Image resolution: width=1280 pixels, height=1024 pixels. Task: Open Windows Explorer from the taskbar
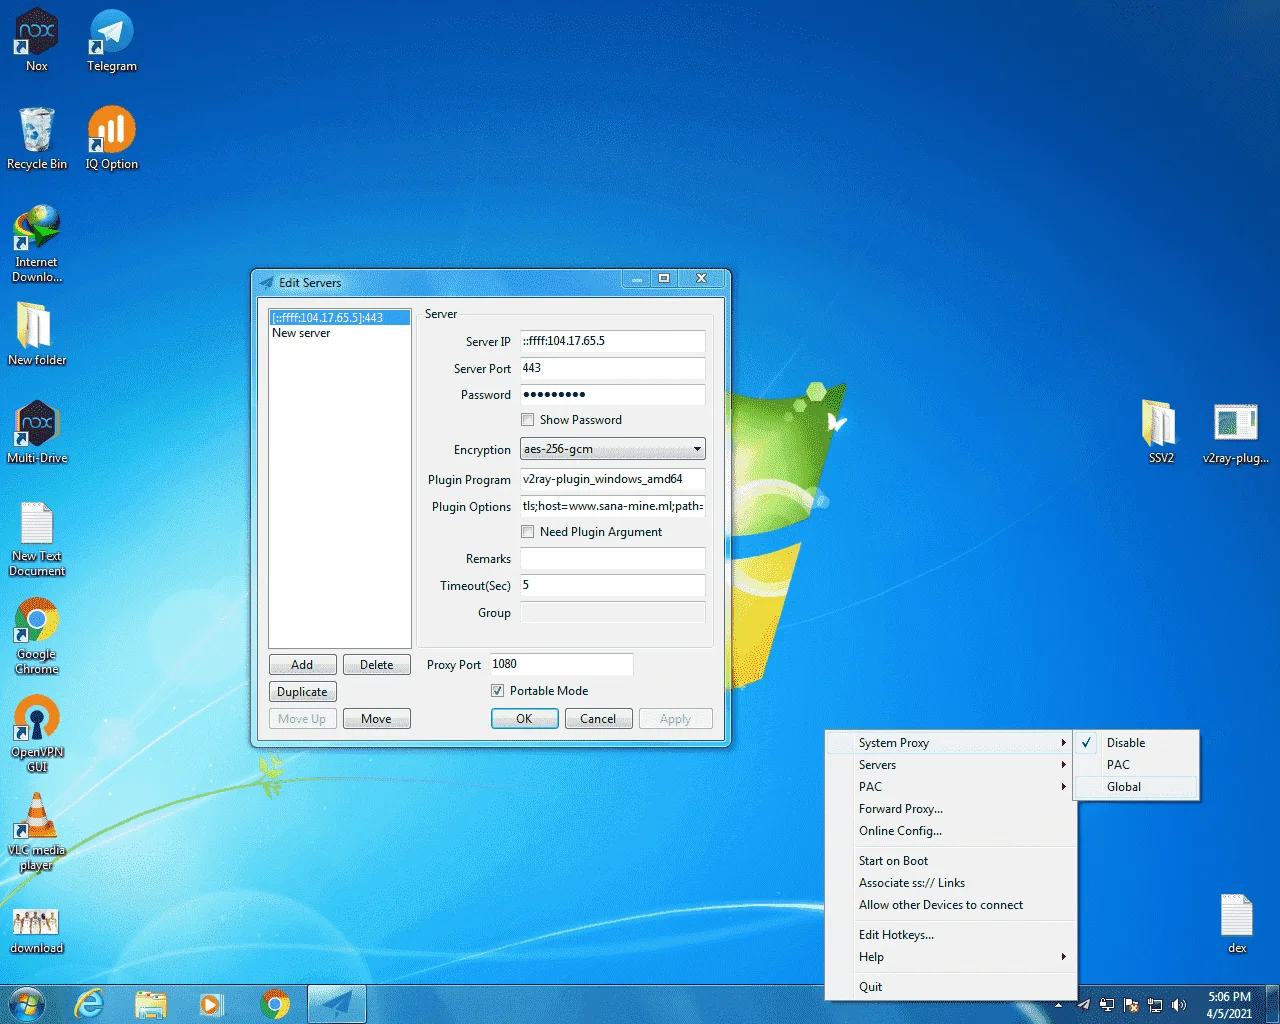150,1004
